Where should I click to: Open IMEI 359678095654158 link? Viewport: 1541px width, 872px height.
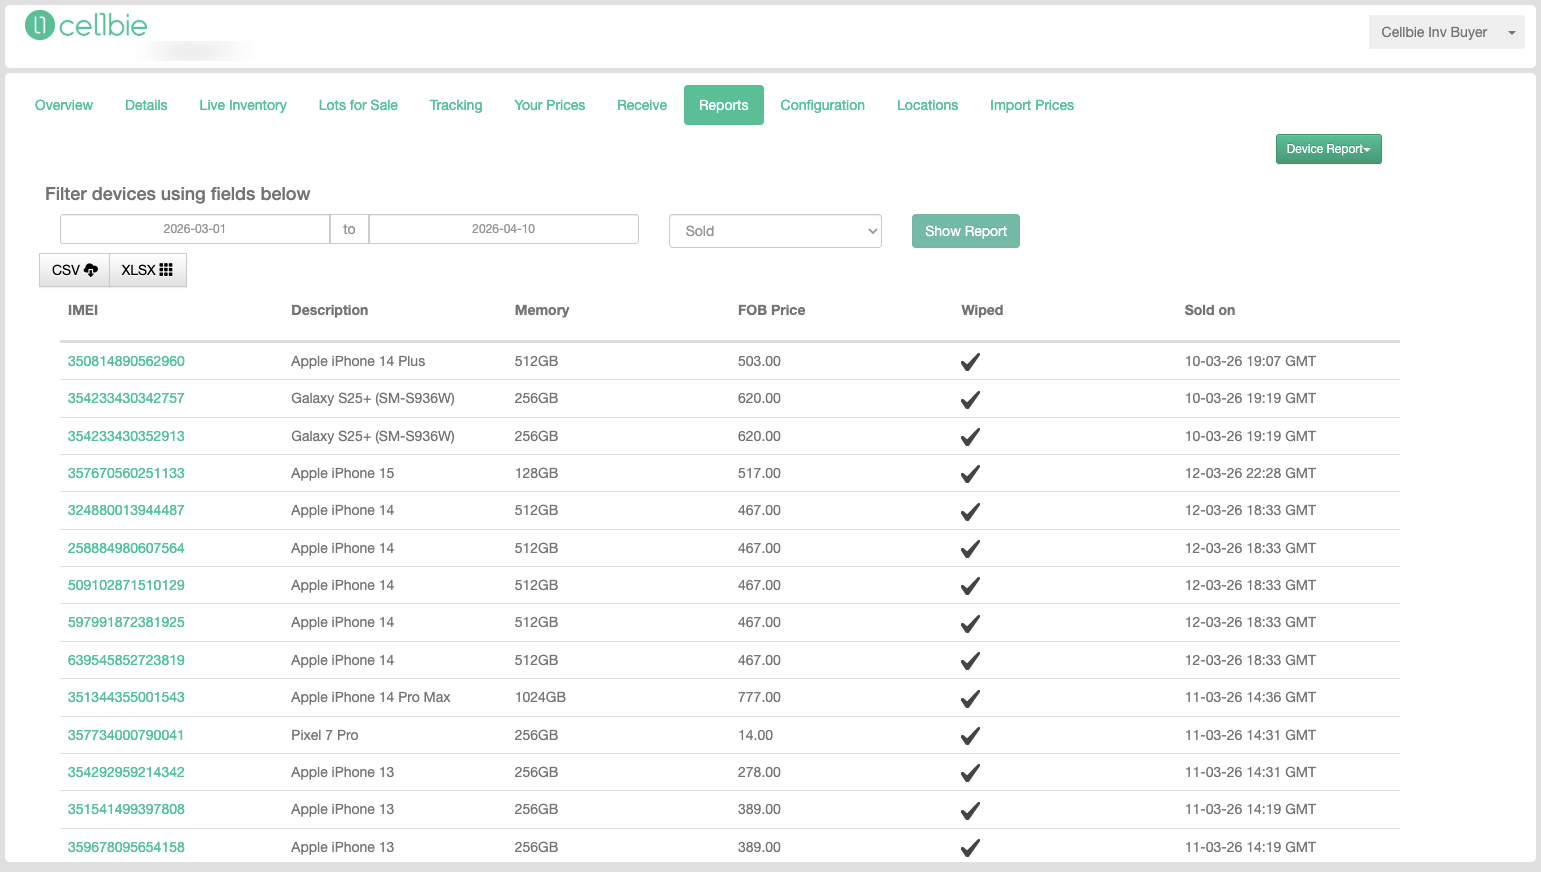[x=126, y=847]
